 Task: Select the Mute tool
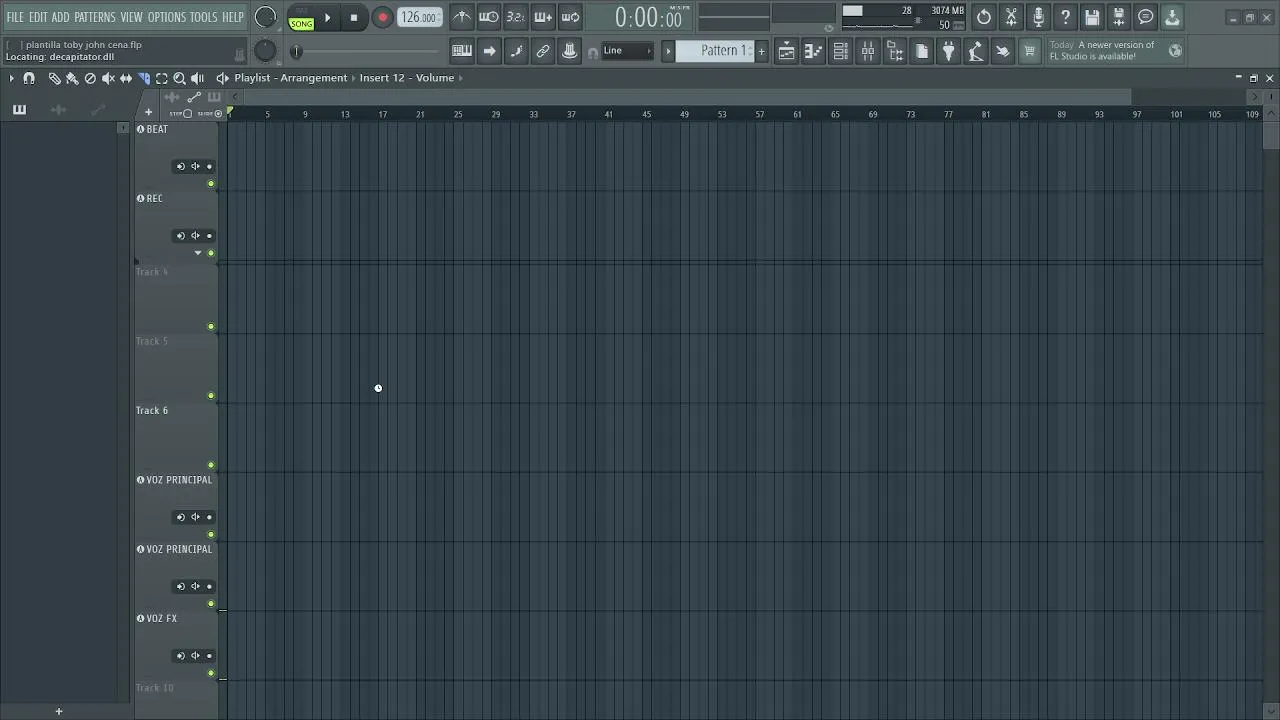point(108,78)
